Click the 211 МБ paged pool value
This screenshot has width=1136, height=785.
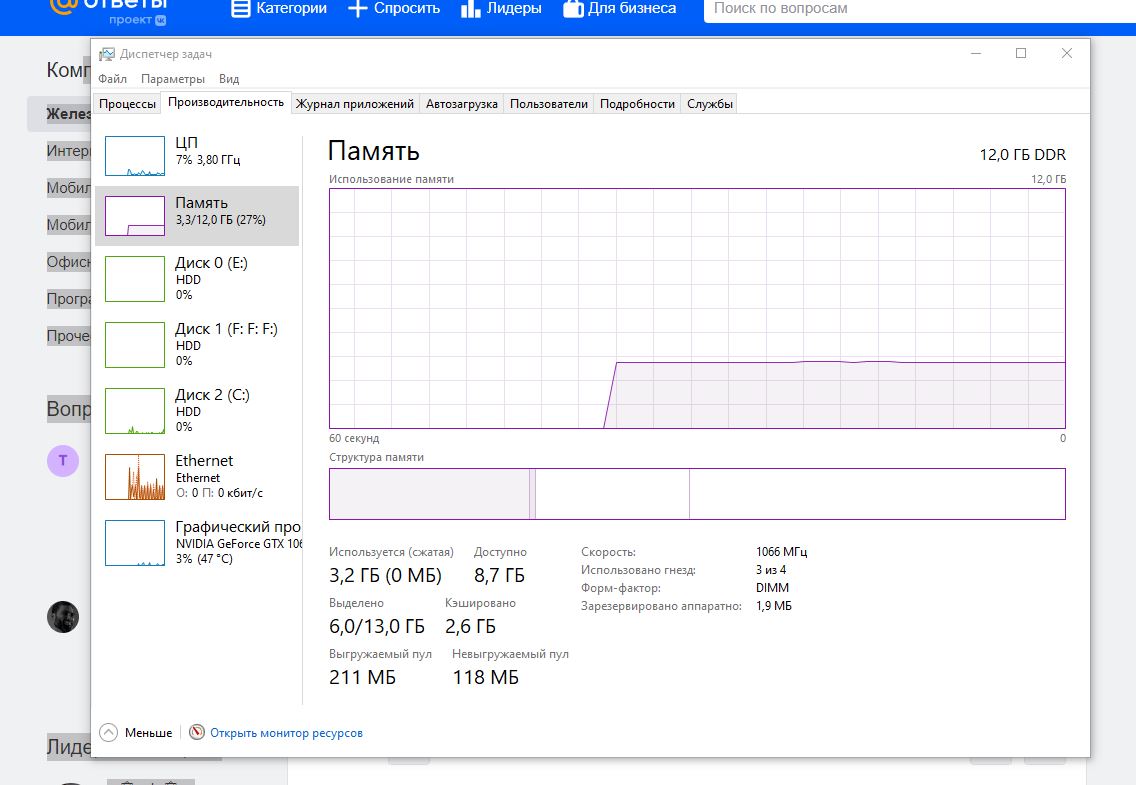pos(362,677)
